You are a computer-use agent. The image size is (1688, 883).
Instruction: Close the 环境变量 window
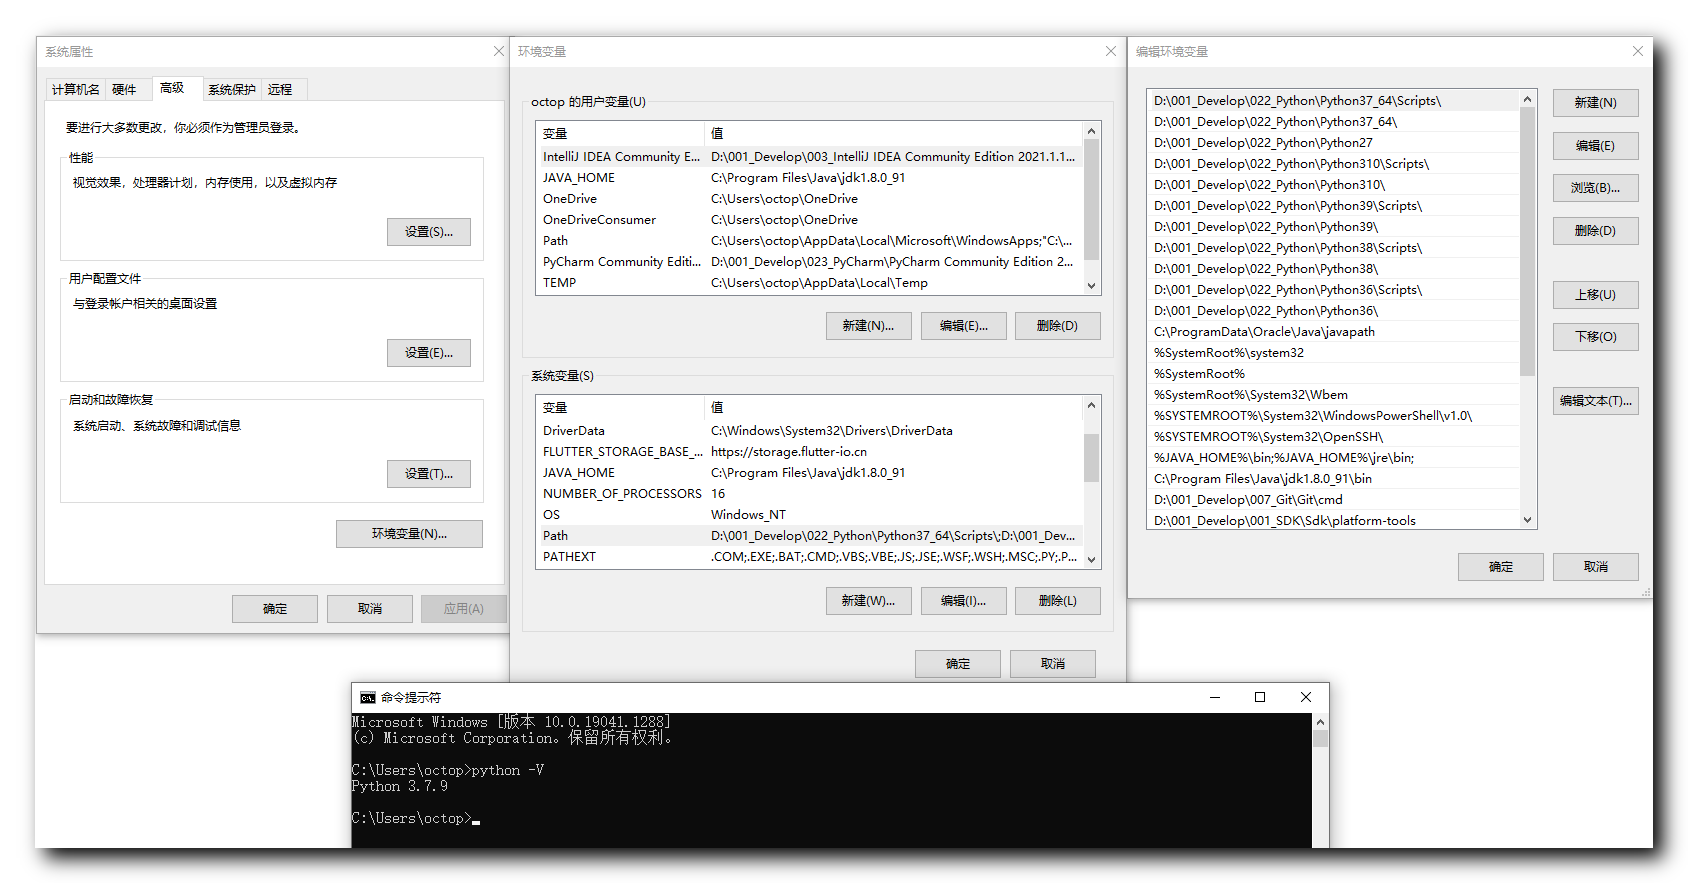[x=1111, y=51]
